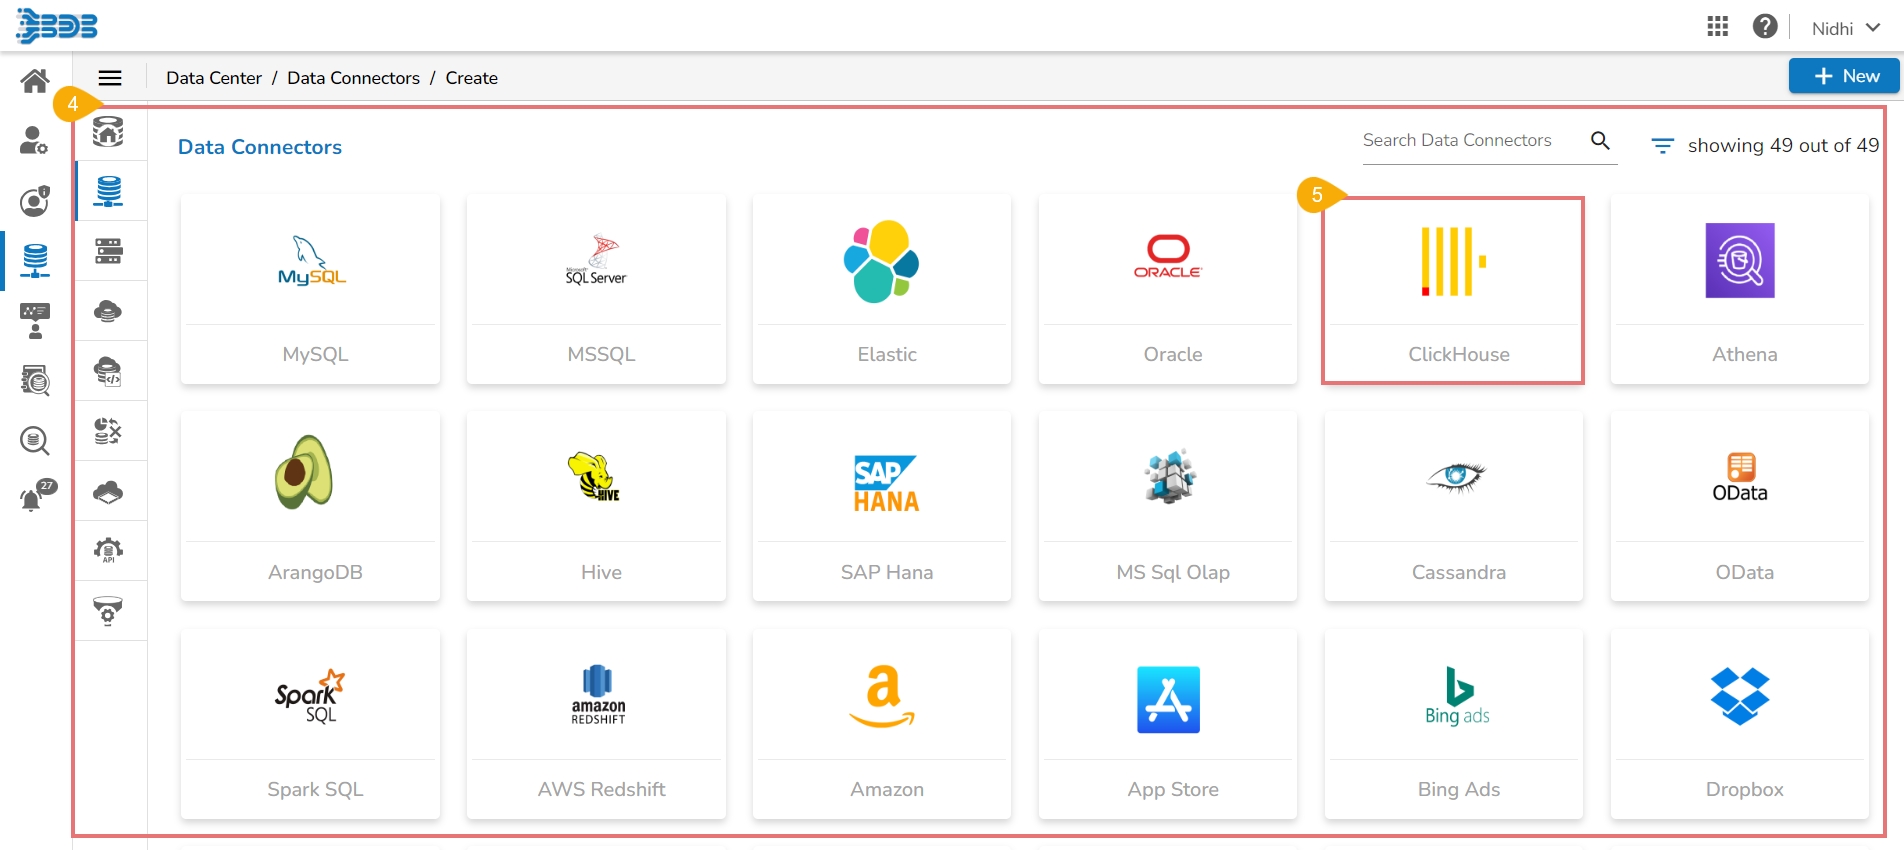1904x850 pixels.
Task: Expand the Nidhi user dropdown
Action: 1846,29
